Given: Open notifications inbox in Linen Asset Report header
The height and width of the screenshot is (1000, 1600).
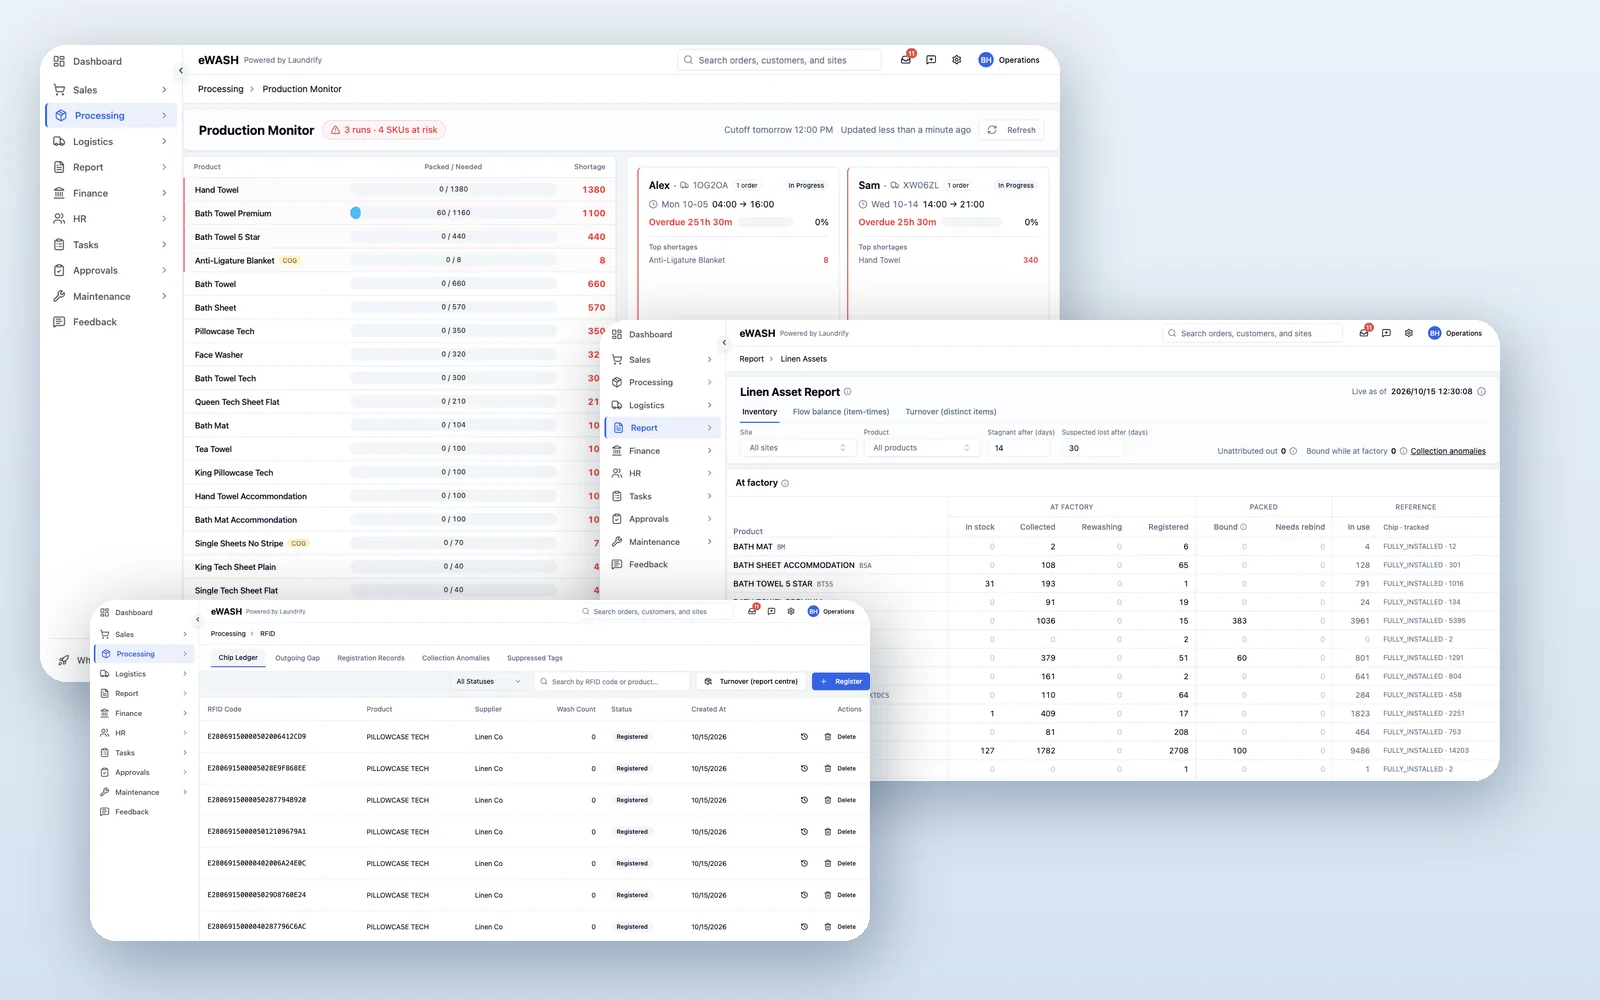Looking at the screenshot, I should 1364,333.
